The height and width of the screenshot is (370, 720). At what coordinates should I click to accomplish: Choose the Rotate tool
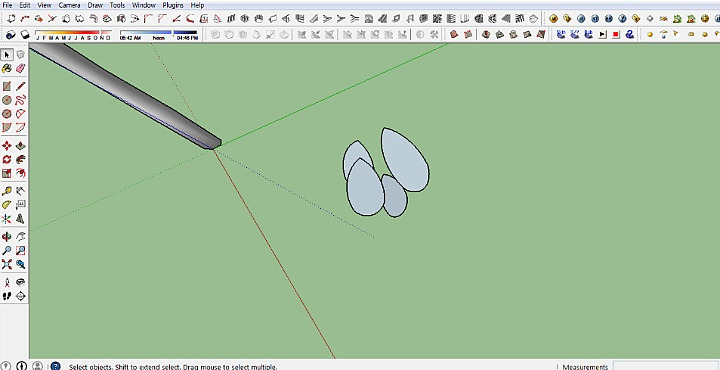click(7, 159)
